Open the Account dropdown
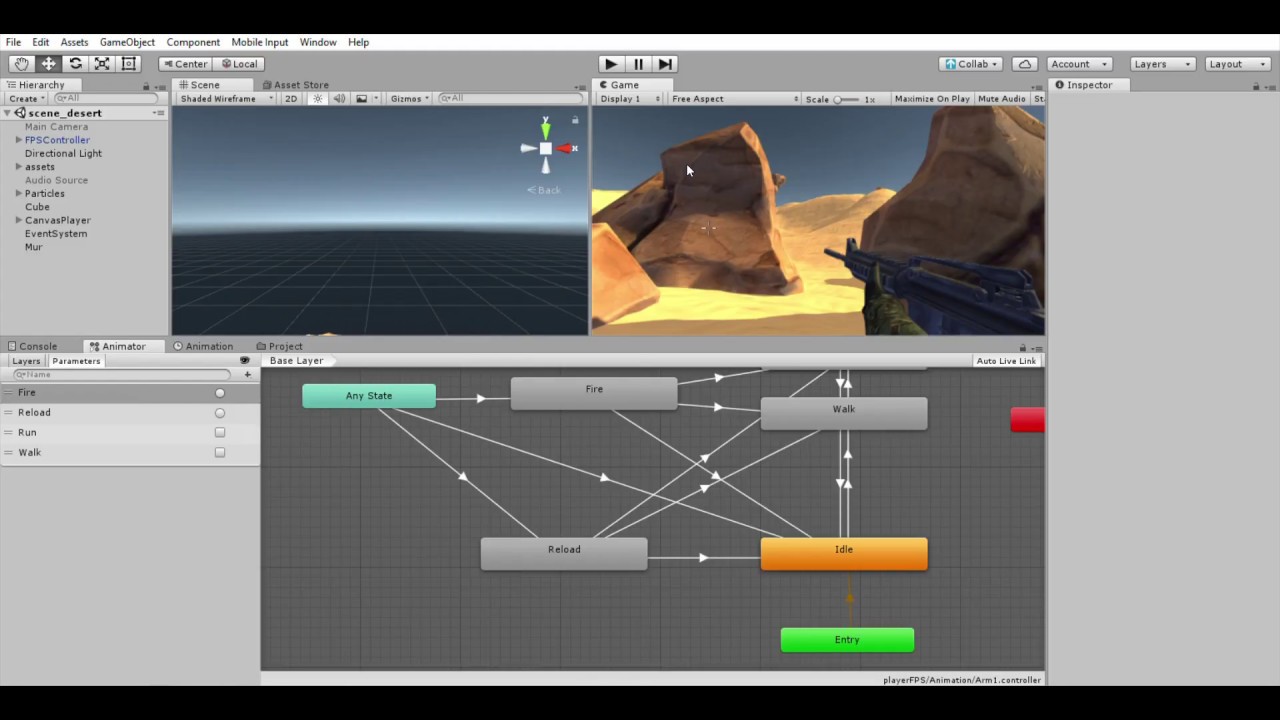 [1078, 64]
